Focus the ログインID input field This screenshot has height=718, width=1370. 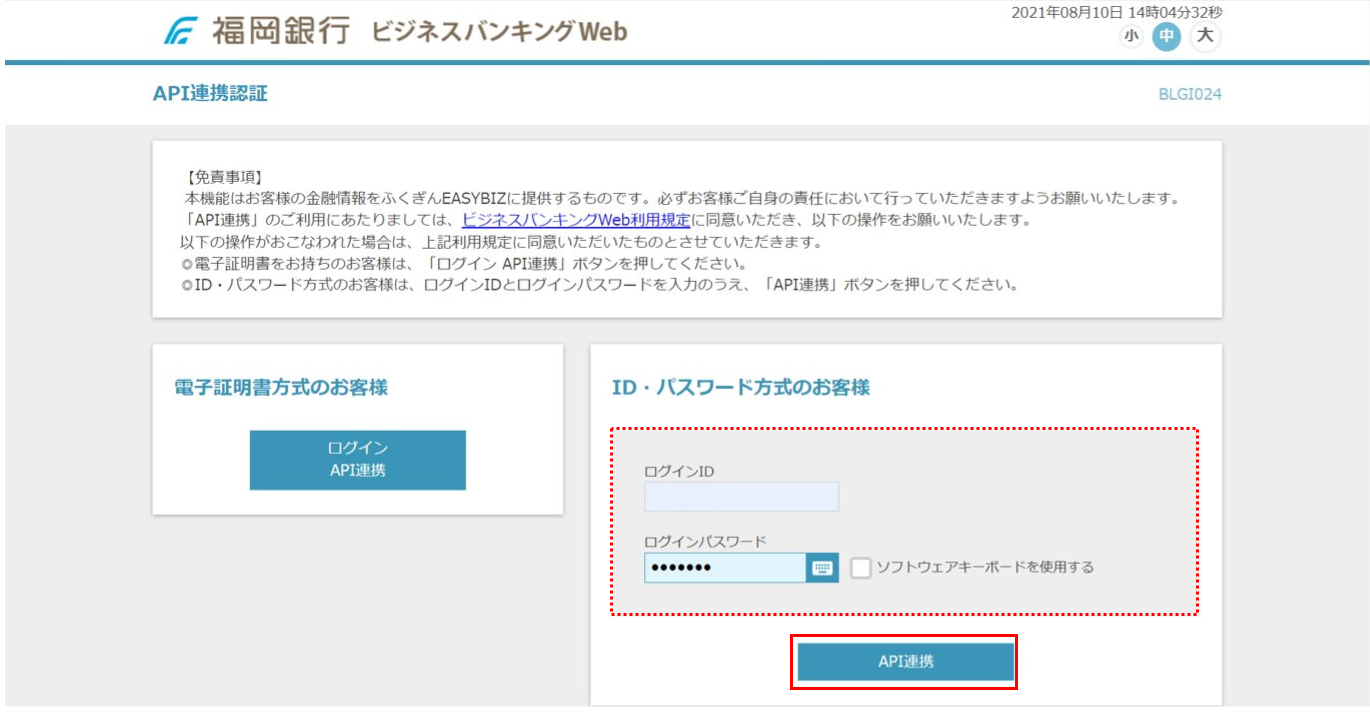[741, 497]
